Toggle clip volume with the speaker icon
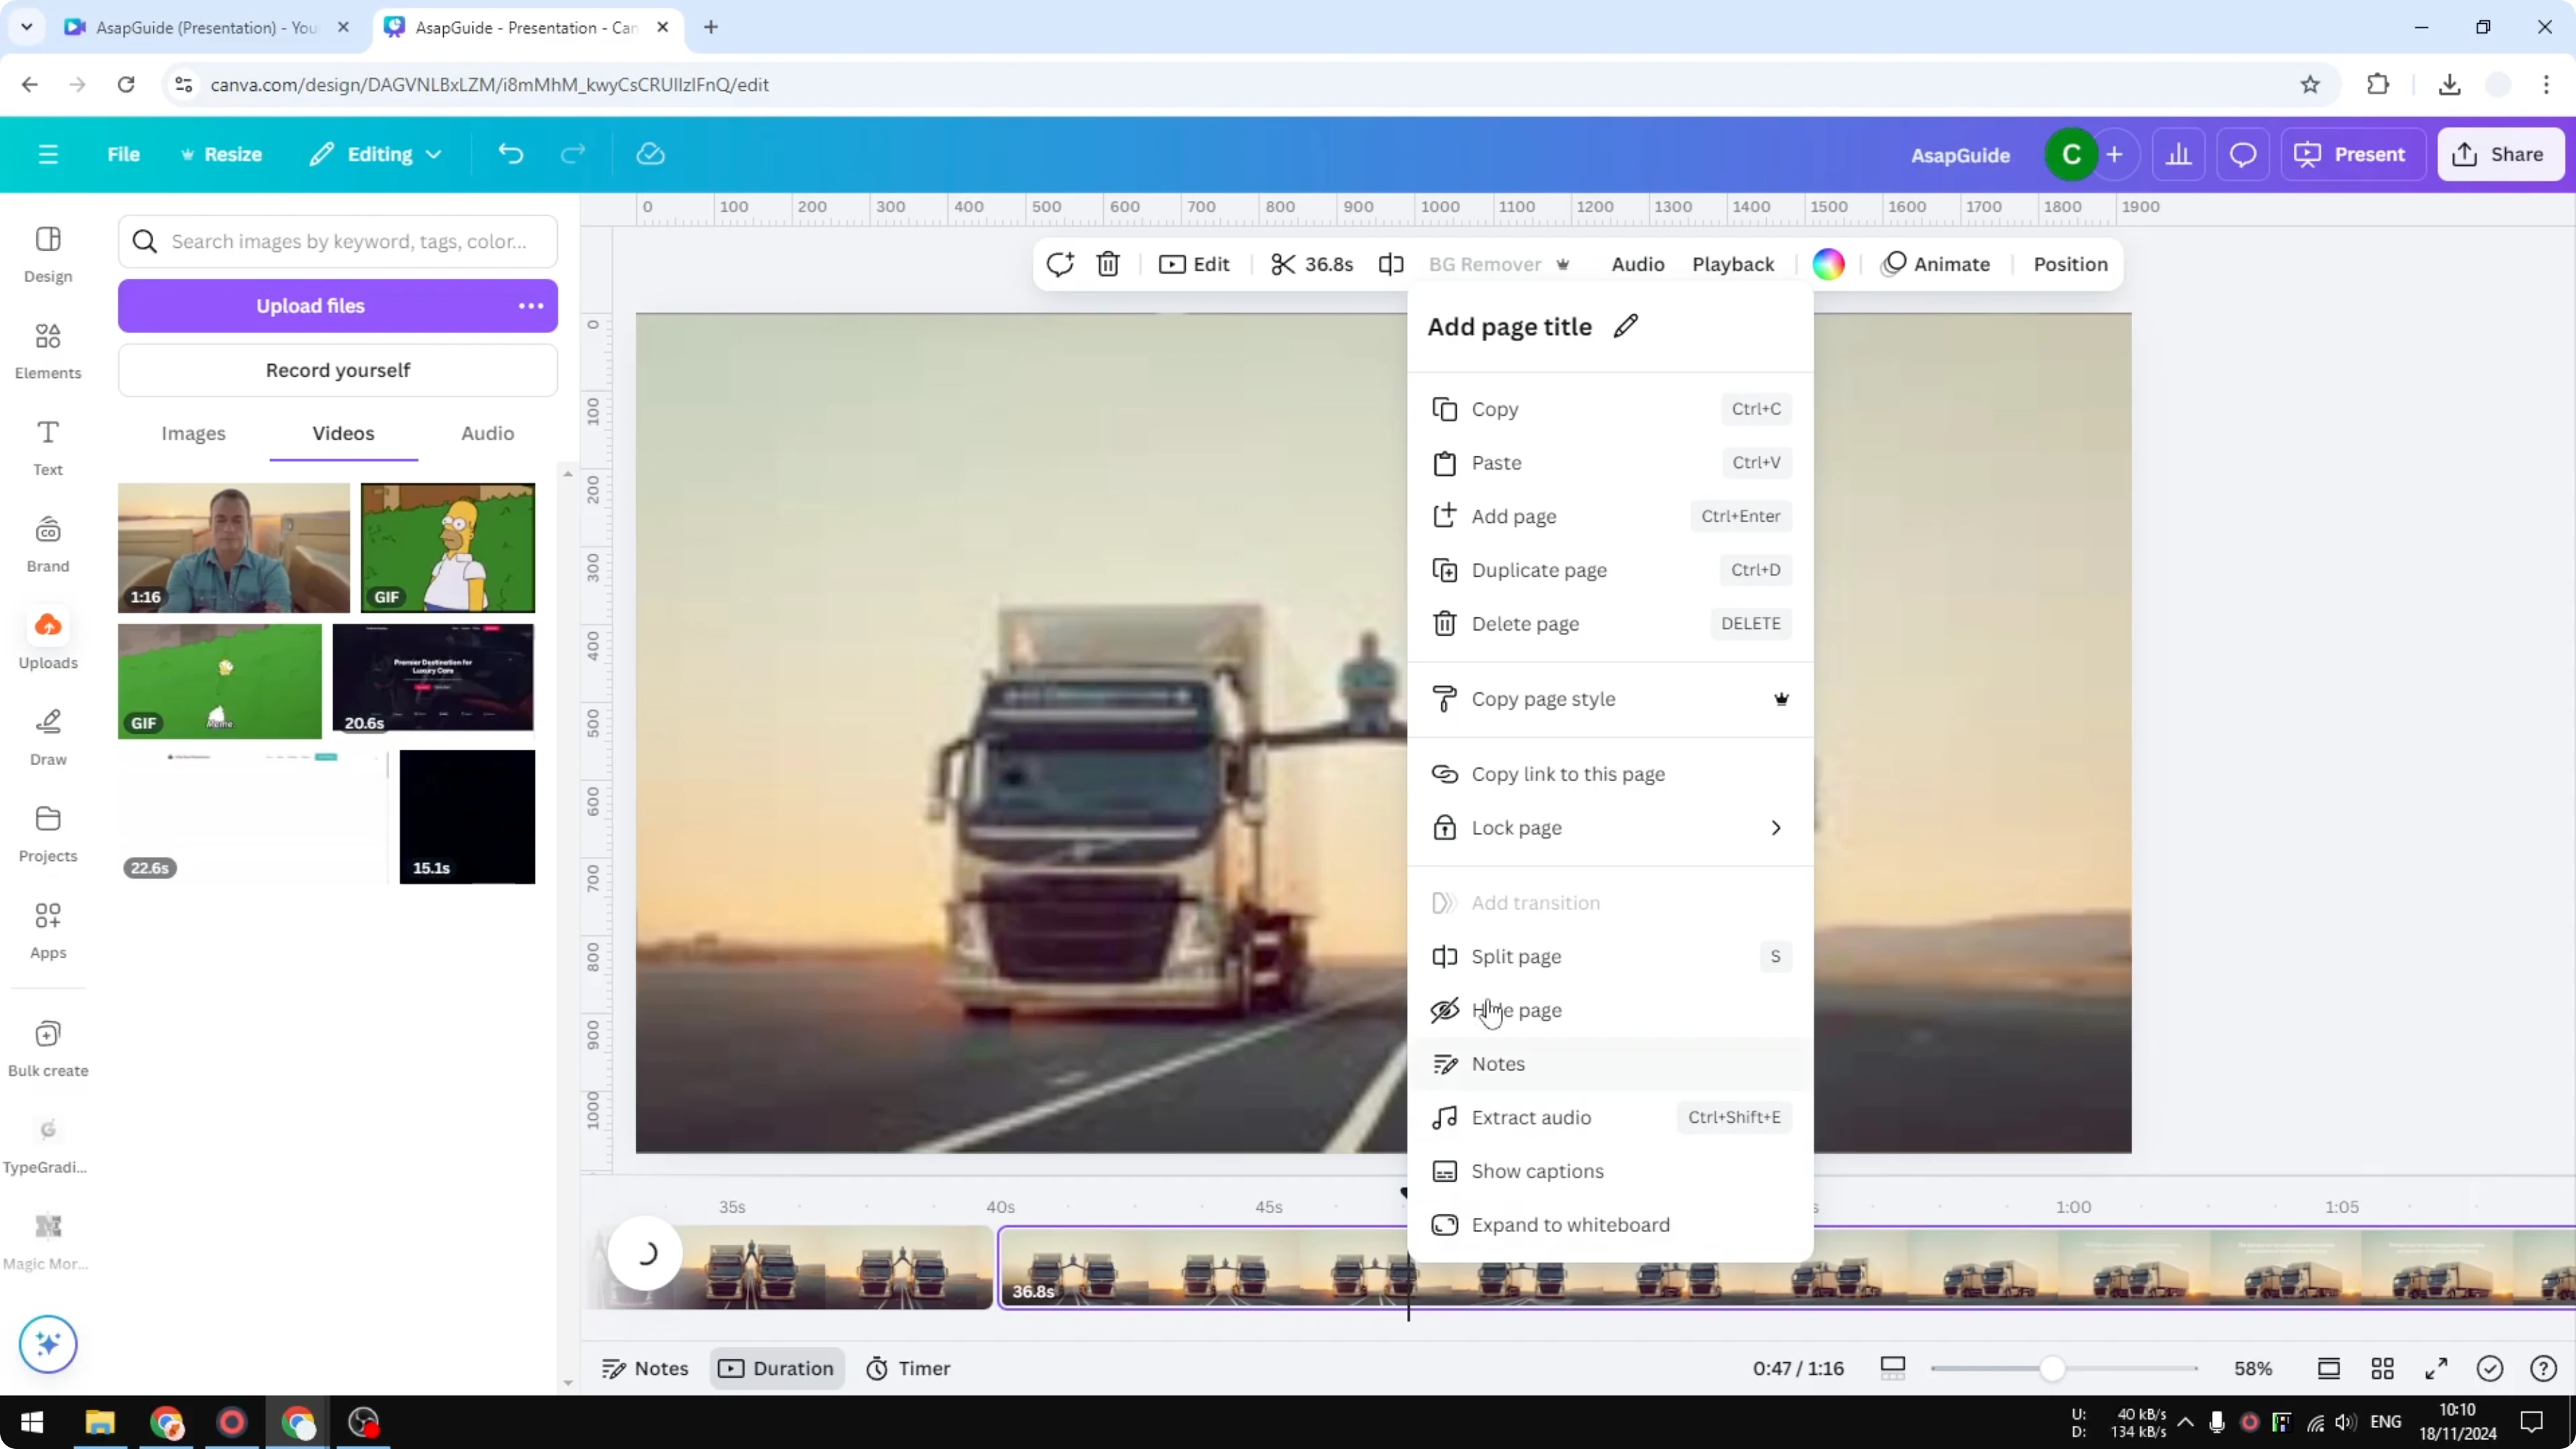The height and width of the screenshot is (1449, 2576). coord(1391,263)
